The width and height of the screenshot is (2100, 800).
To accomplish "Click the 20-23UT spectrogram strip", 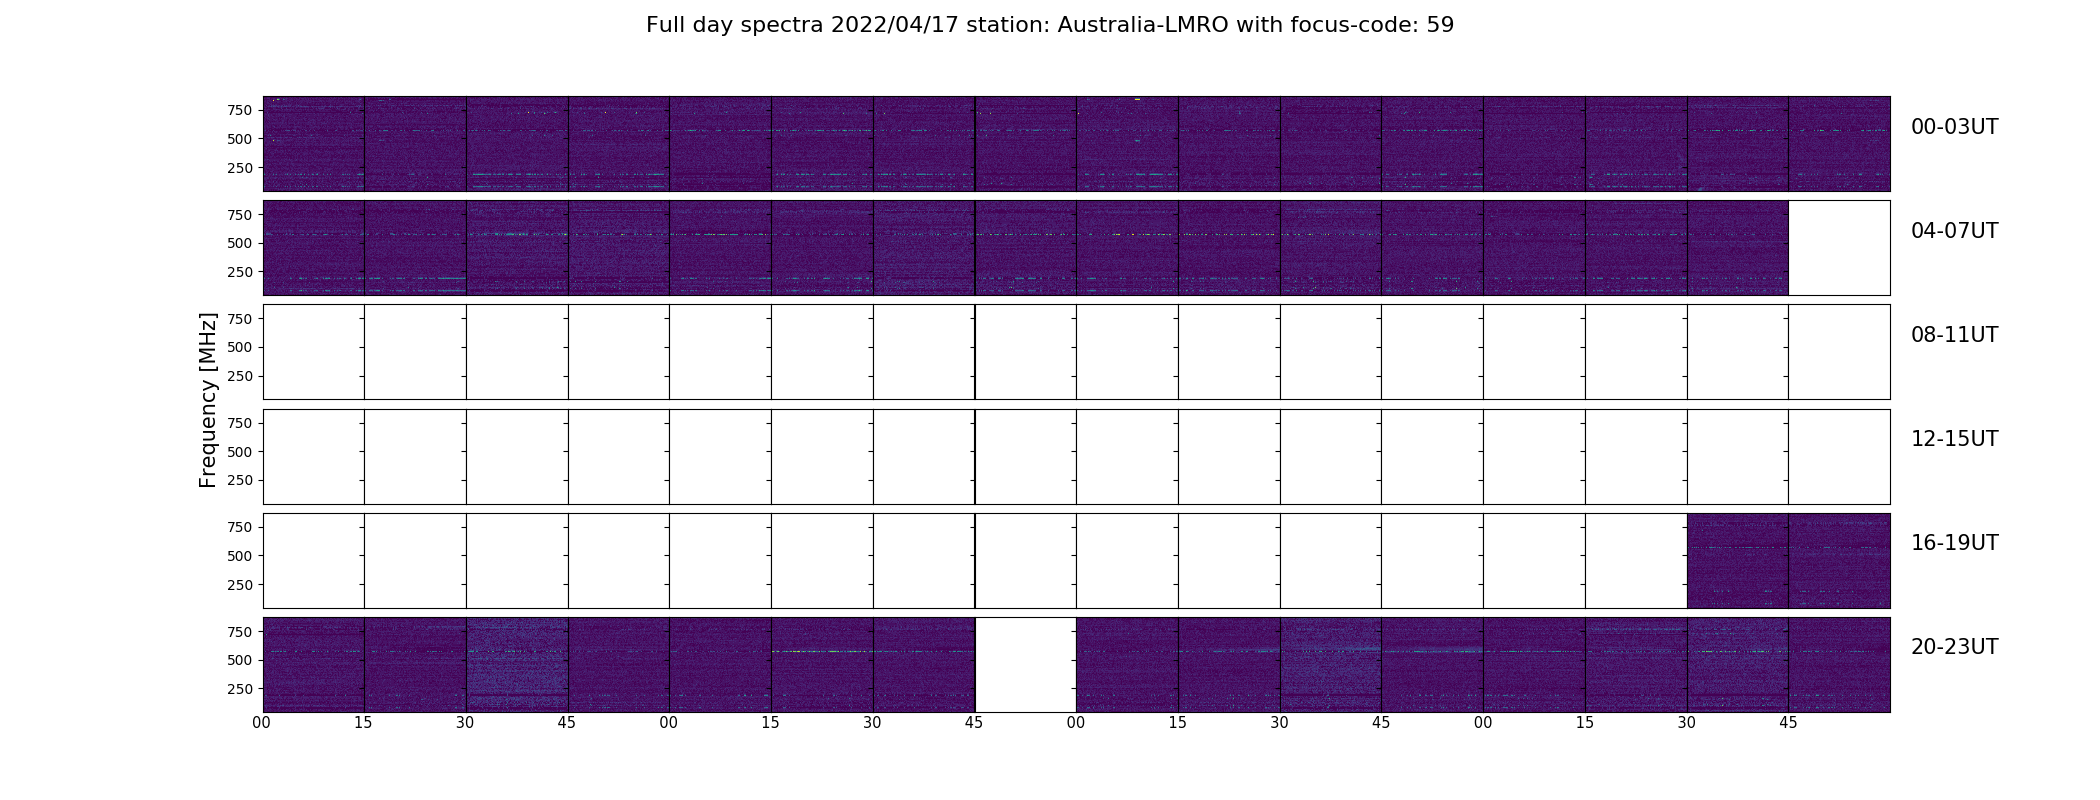I will point(1076,665).
